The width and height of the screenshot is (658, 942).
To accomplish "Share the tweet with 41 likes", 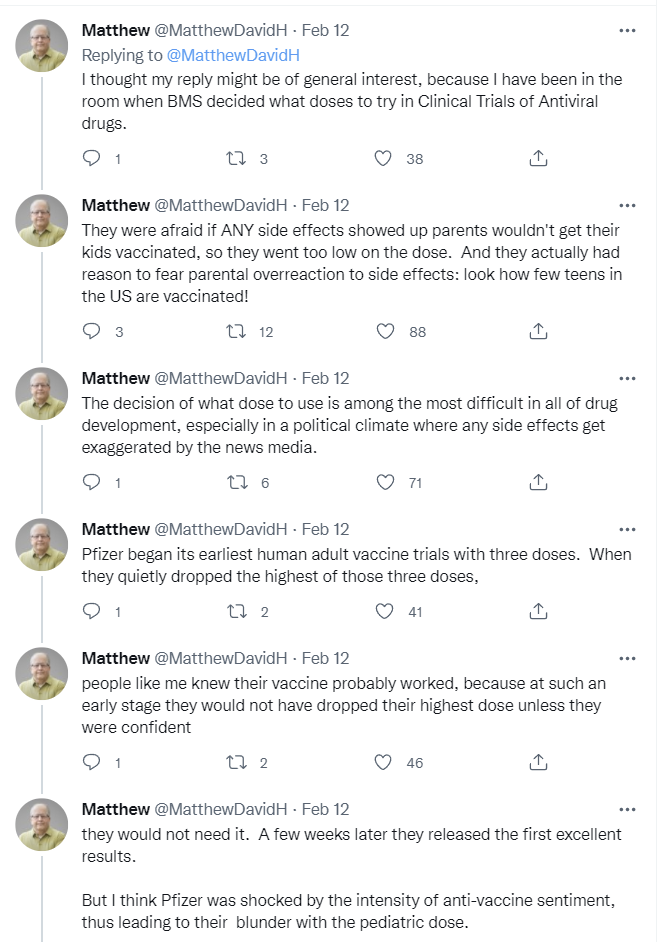I will 537,611.
